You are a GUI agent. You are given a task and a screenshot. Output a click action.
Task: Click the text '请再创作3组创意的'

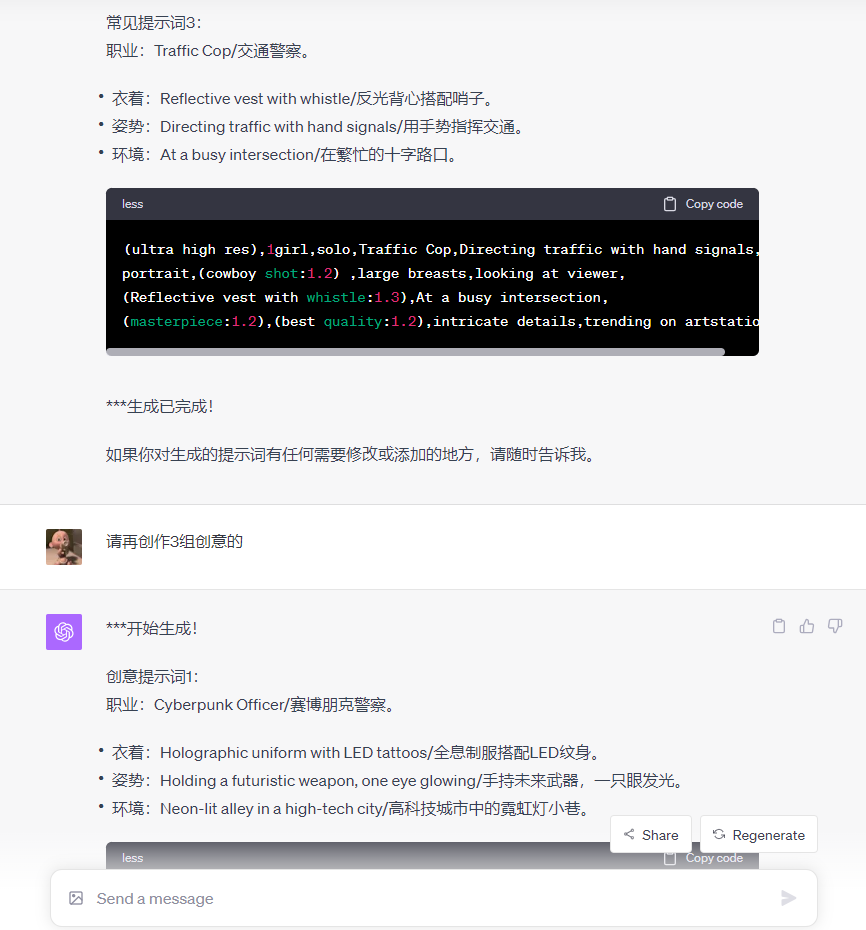point(174,542)
